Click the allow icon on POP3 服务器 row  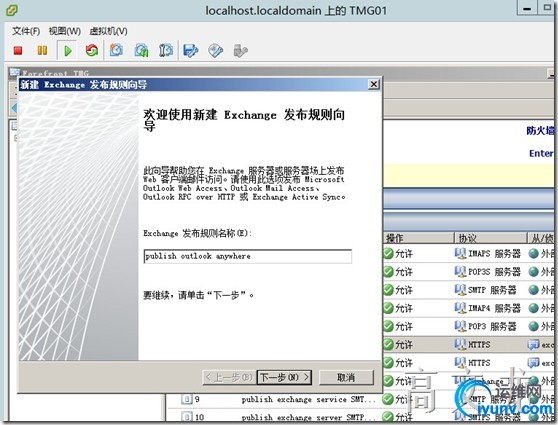point(388,326)
